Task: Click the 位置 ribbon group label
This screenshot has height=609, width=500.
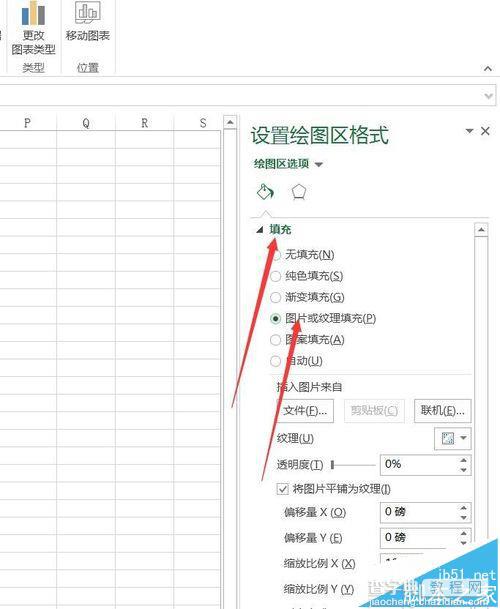Action: 87,68
